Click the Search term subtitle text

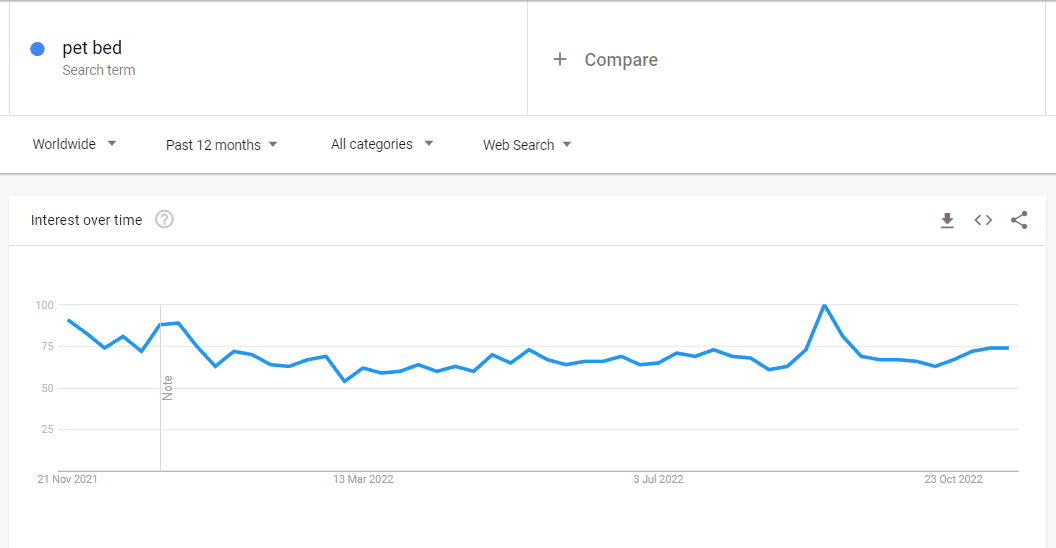click(x=99, y=70)
